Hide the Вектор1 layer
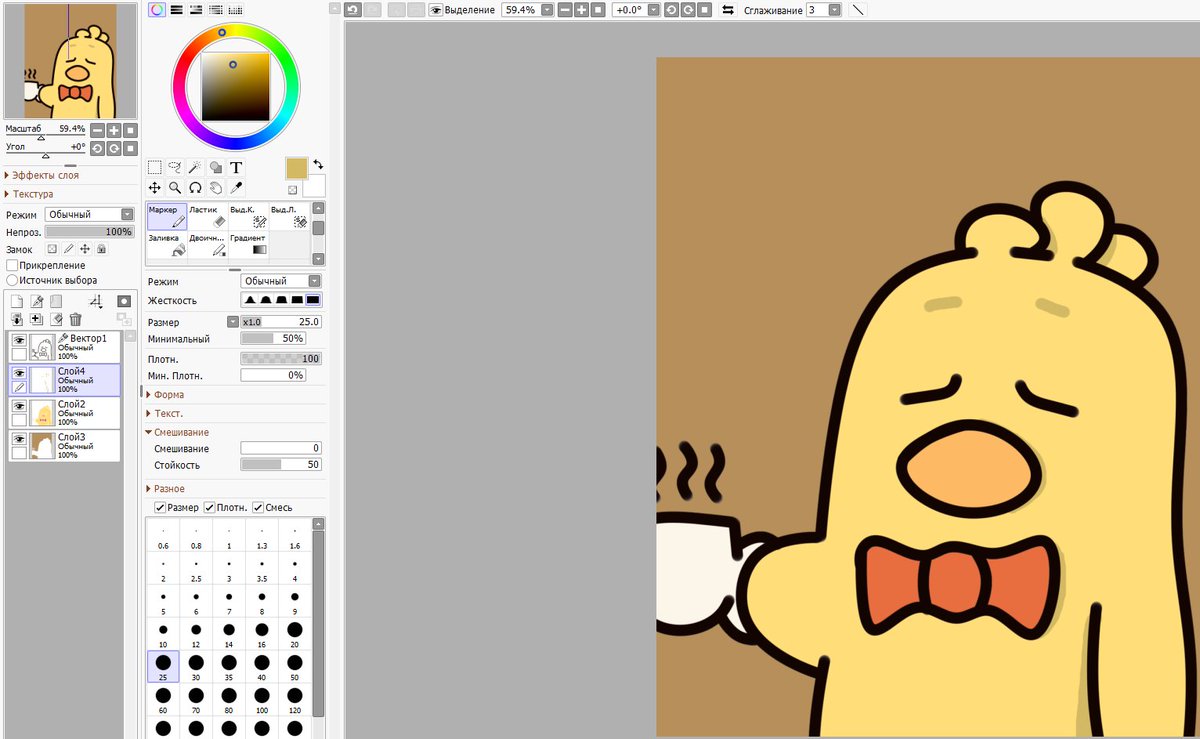Viewport: 1200px width, 739px height. click(18, 340)
